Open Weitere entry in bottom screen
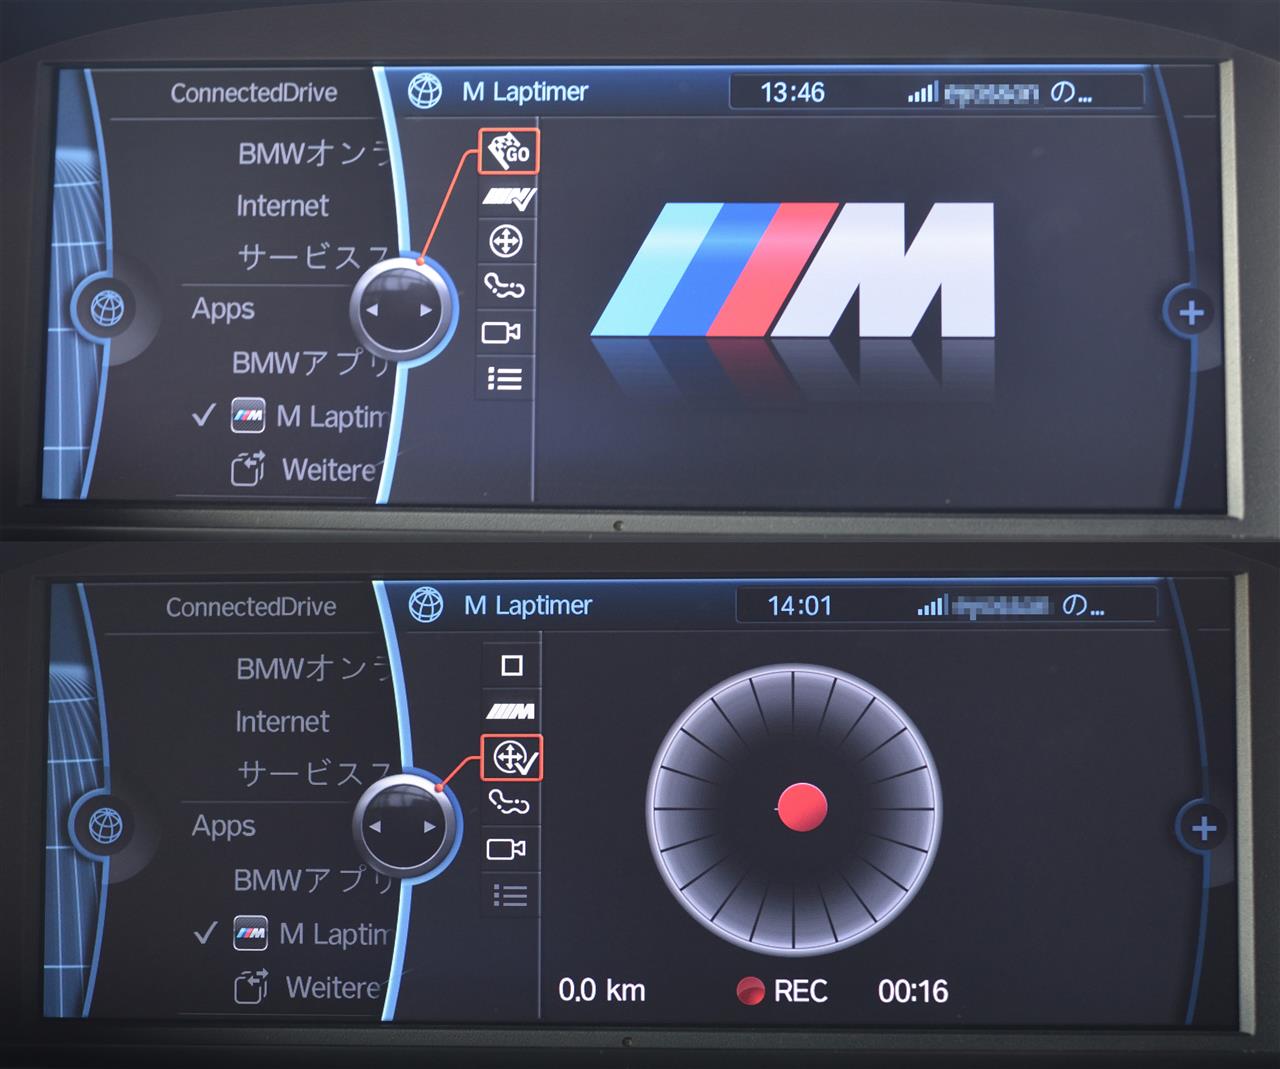Image resolution: width=1280 pixels, height=1069 pixels. (308, 988)
